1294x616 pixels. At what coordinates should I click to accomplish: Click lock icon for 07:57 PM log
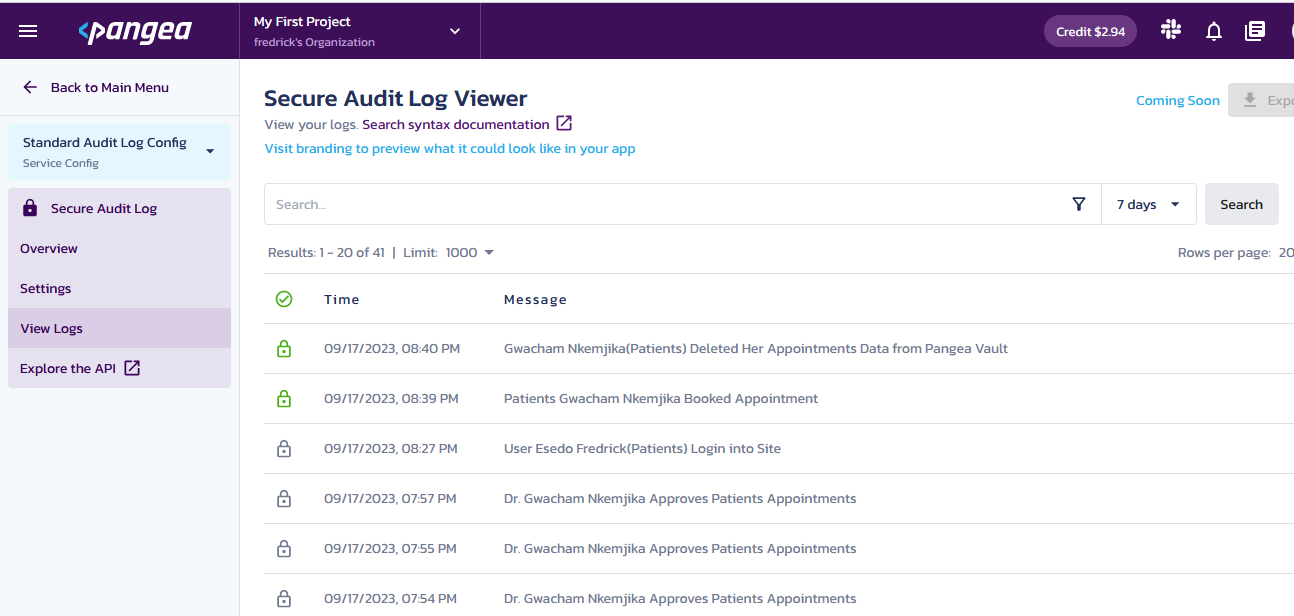pyautogui.click(x=284, y=499)
